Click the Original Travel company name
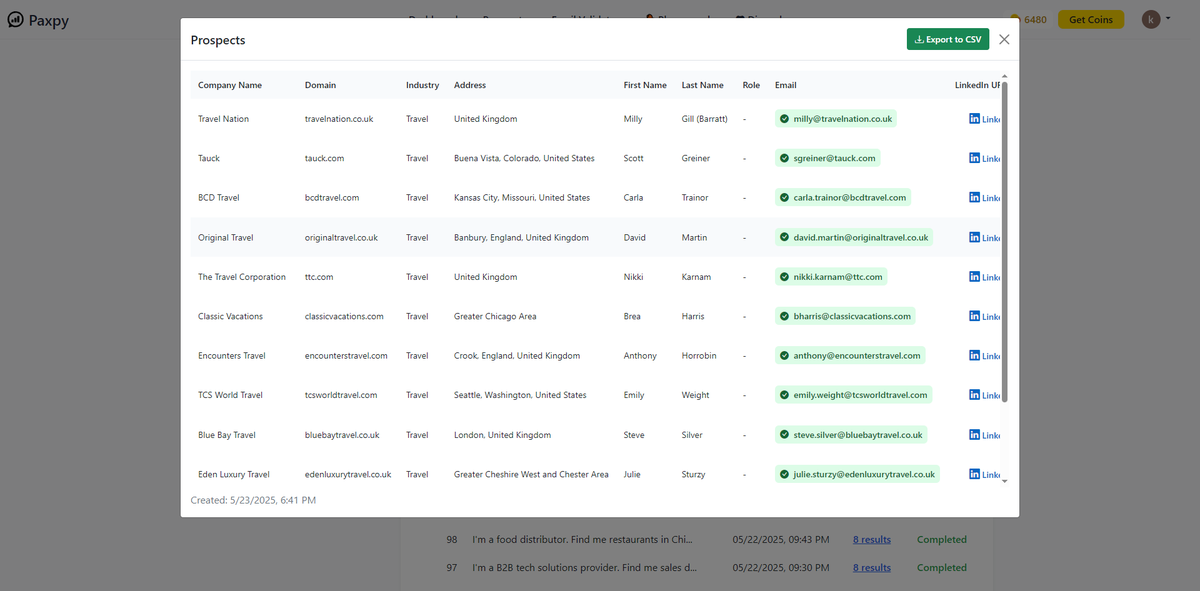Viewport: 1200px width, 591px height. pos(226,238)
